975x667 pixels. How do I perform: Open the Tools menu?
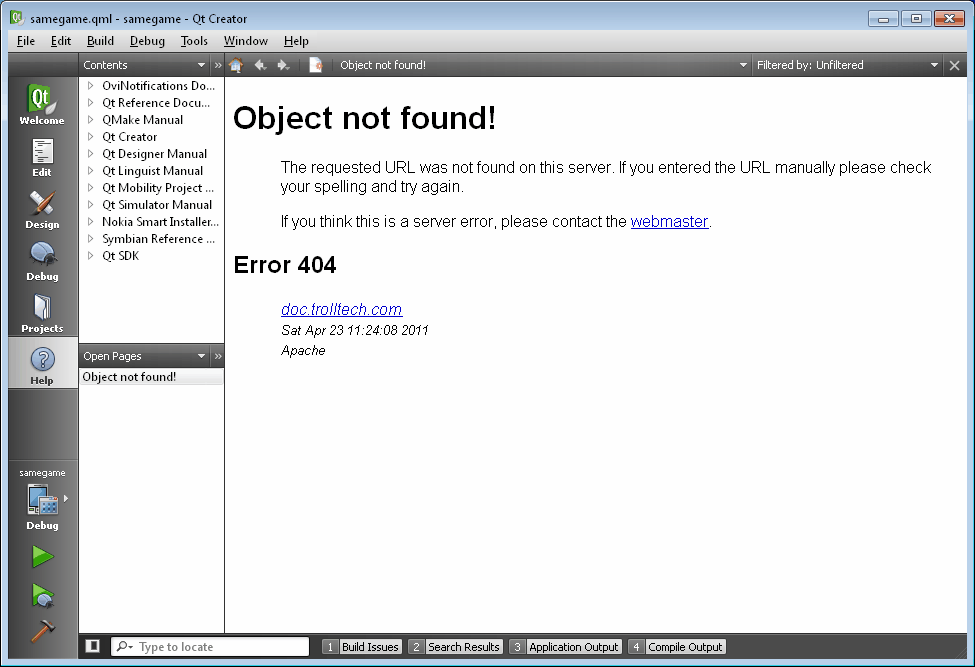click(x=194, y=41)
